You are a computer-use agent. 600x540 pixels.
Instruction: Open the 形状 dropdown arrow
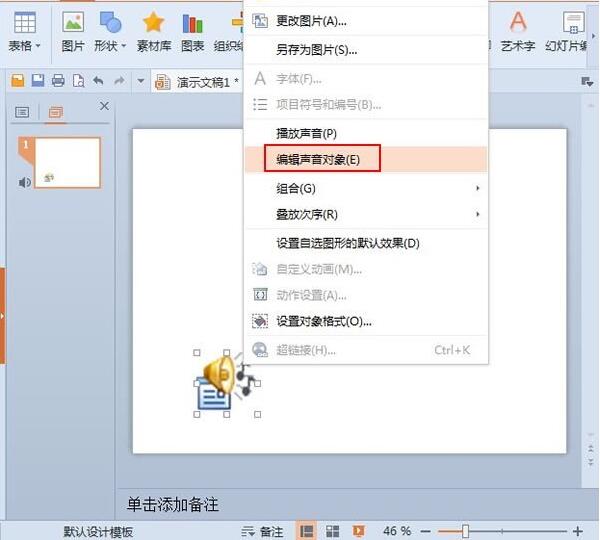tap(124, 46)
